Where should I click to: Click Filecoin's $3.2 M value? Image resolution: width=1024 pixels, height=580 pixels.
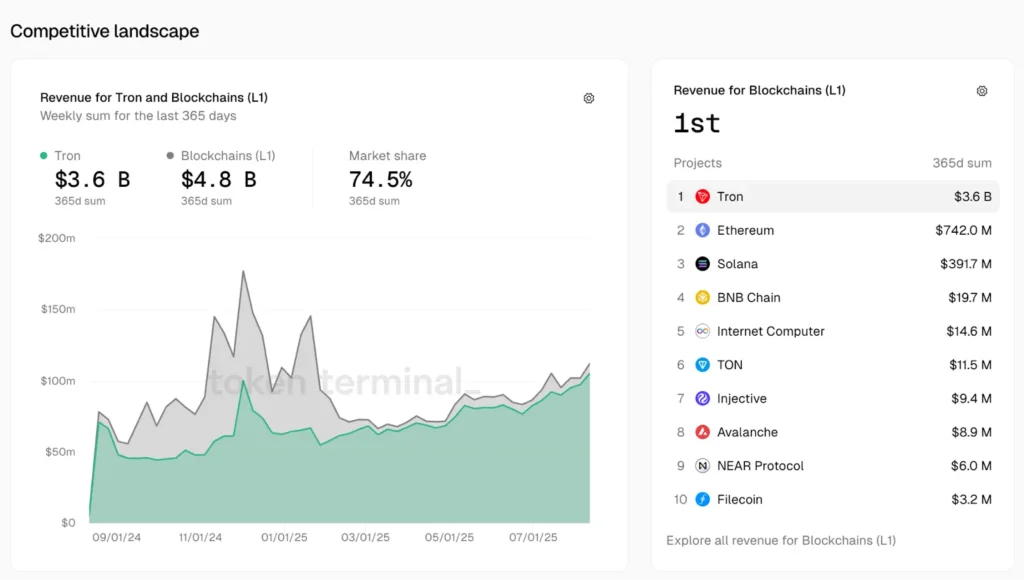[x=971, y=500]
